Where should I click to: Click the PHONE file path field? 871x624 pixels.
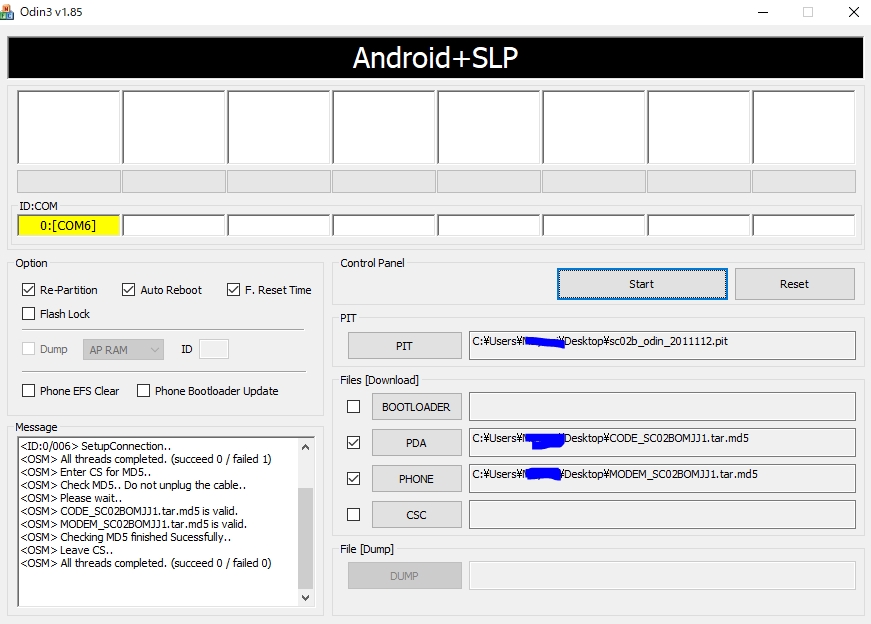662,478
